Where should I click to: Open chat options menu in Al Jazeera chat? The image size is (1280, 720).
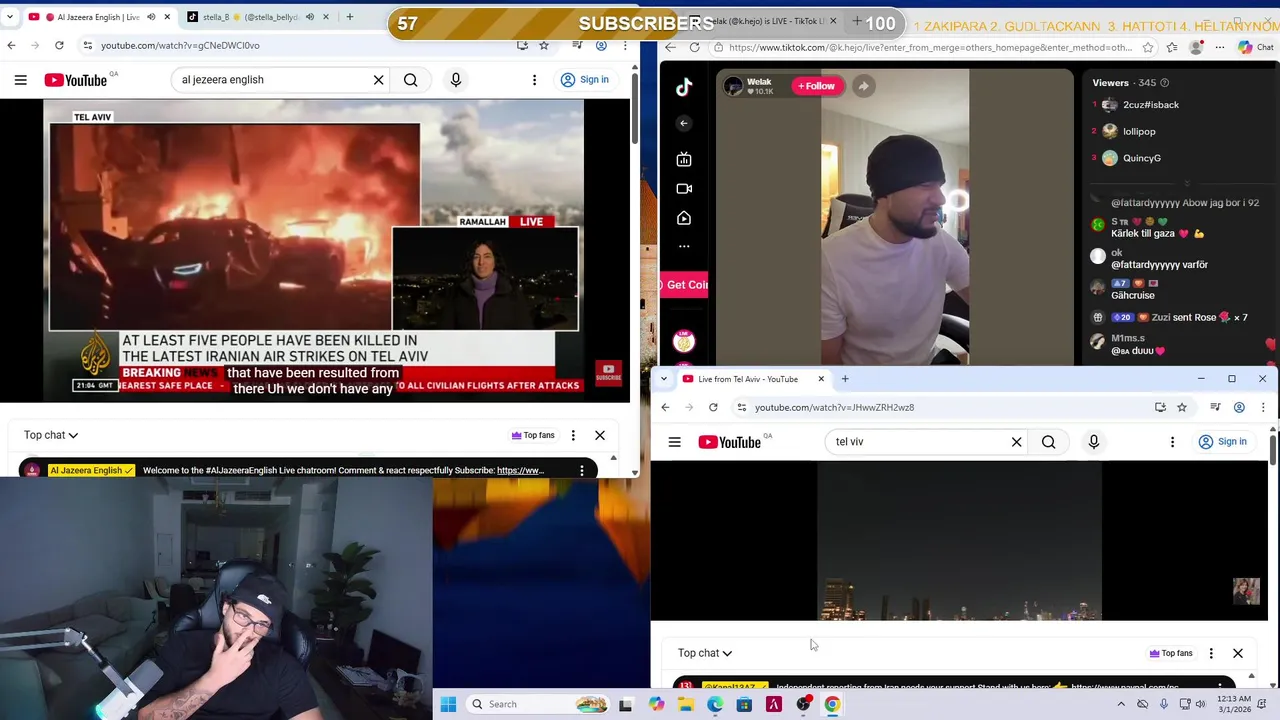(573, 435)
